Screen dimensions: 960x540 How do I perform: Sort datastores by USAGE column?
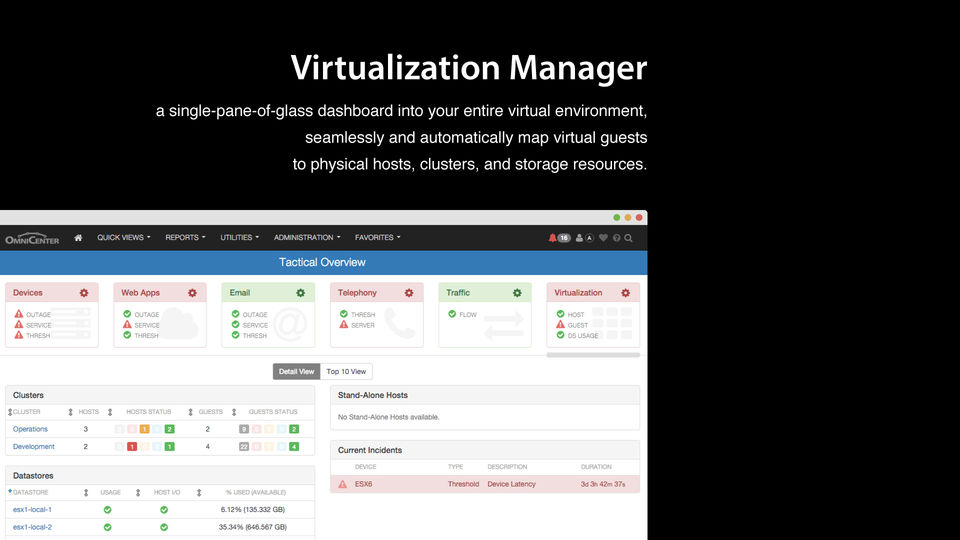(111, 492)
